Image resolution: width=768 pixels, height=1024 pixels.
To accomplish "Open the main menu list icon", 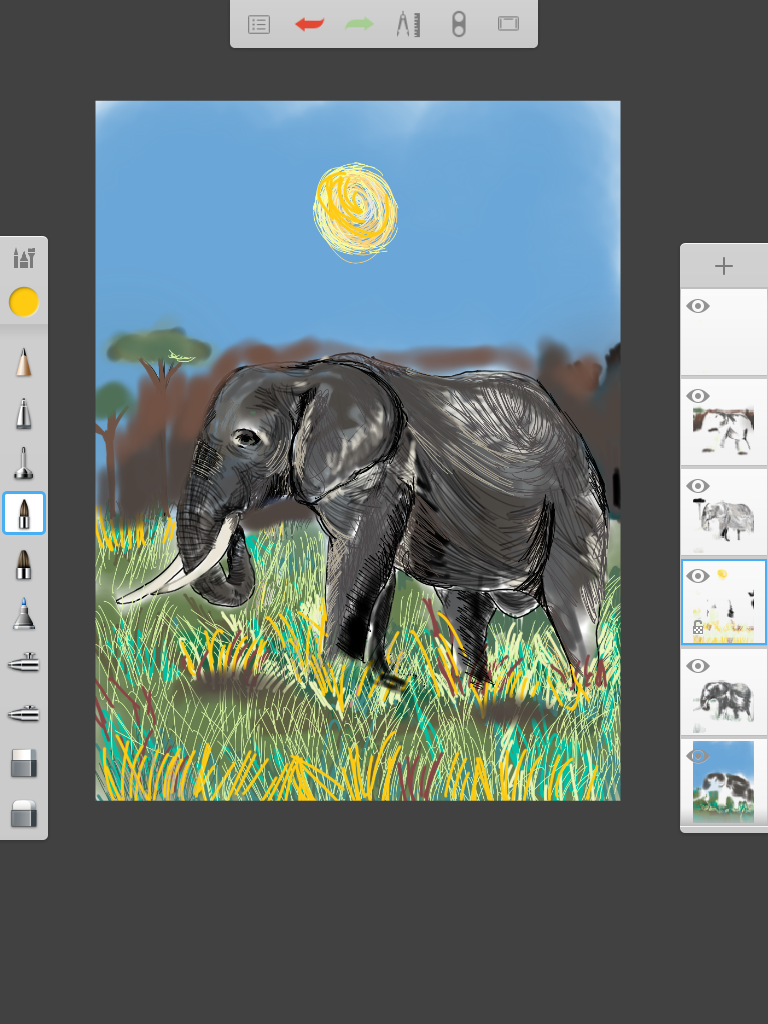I will [x=259, y=25].
